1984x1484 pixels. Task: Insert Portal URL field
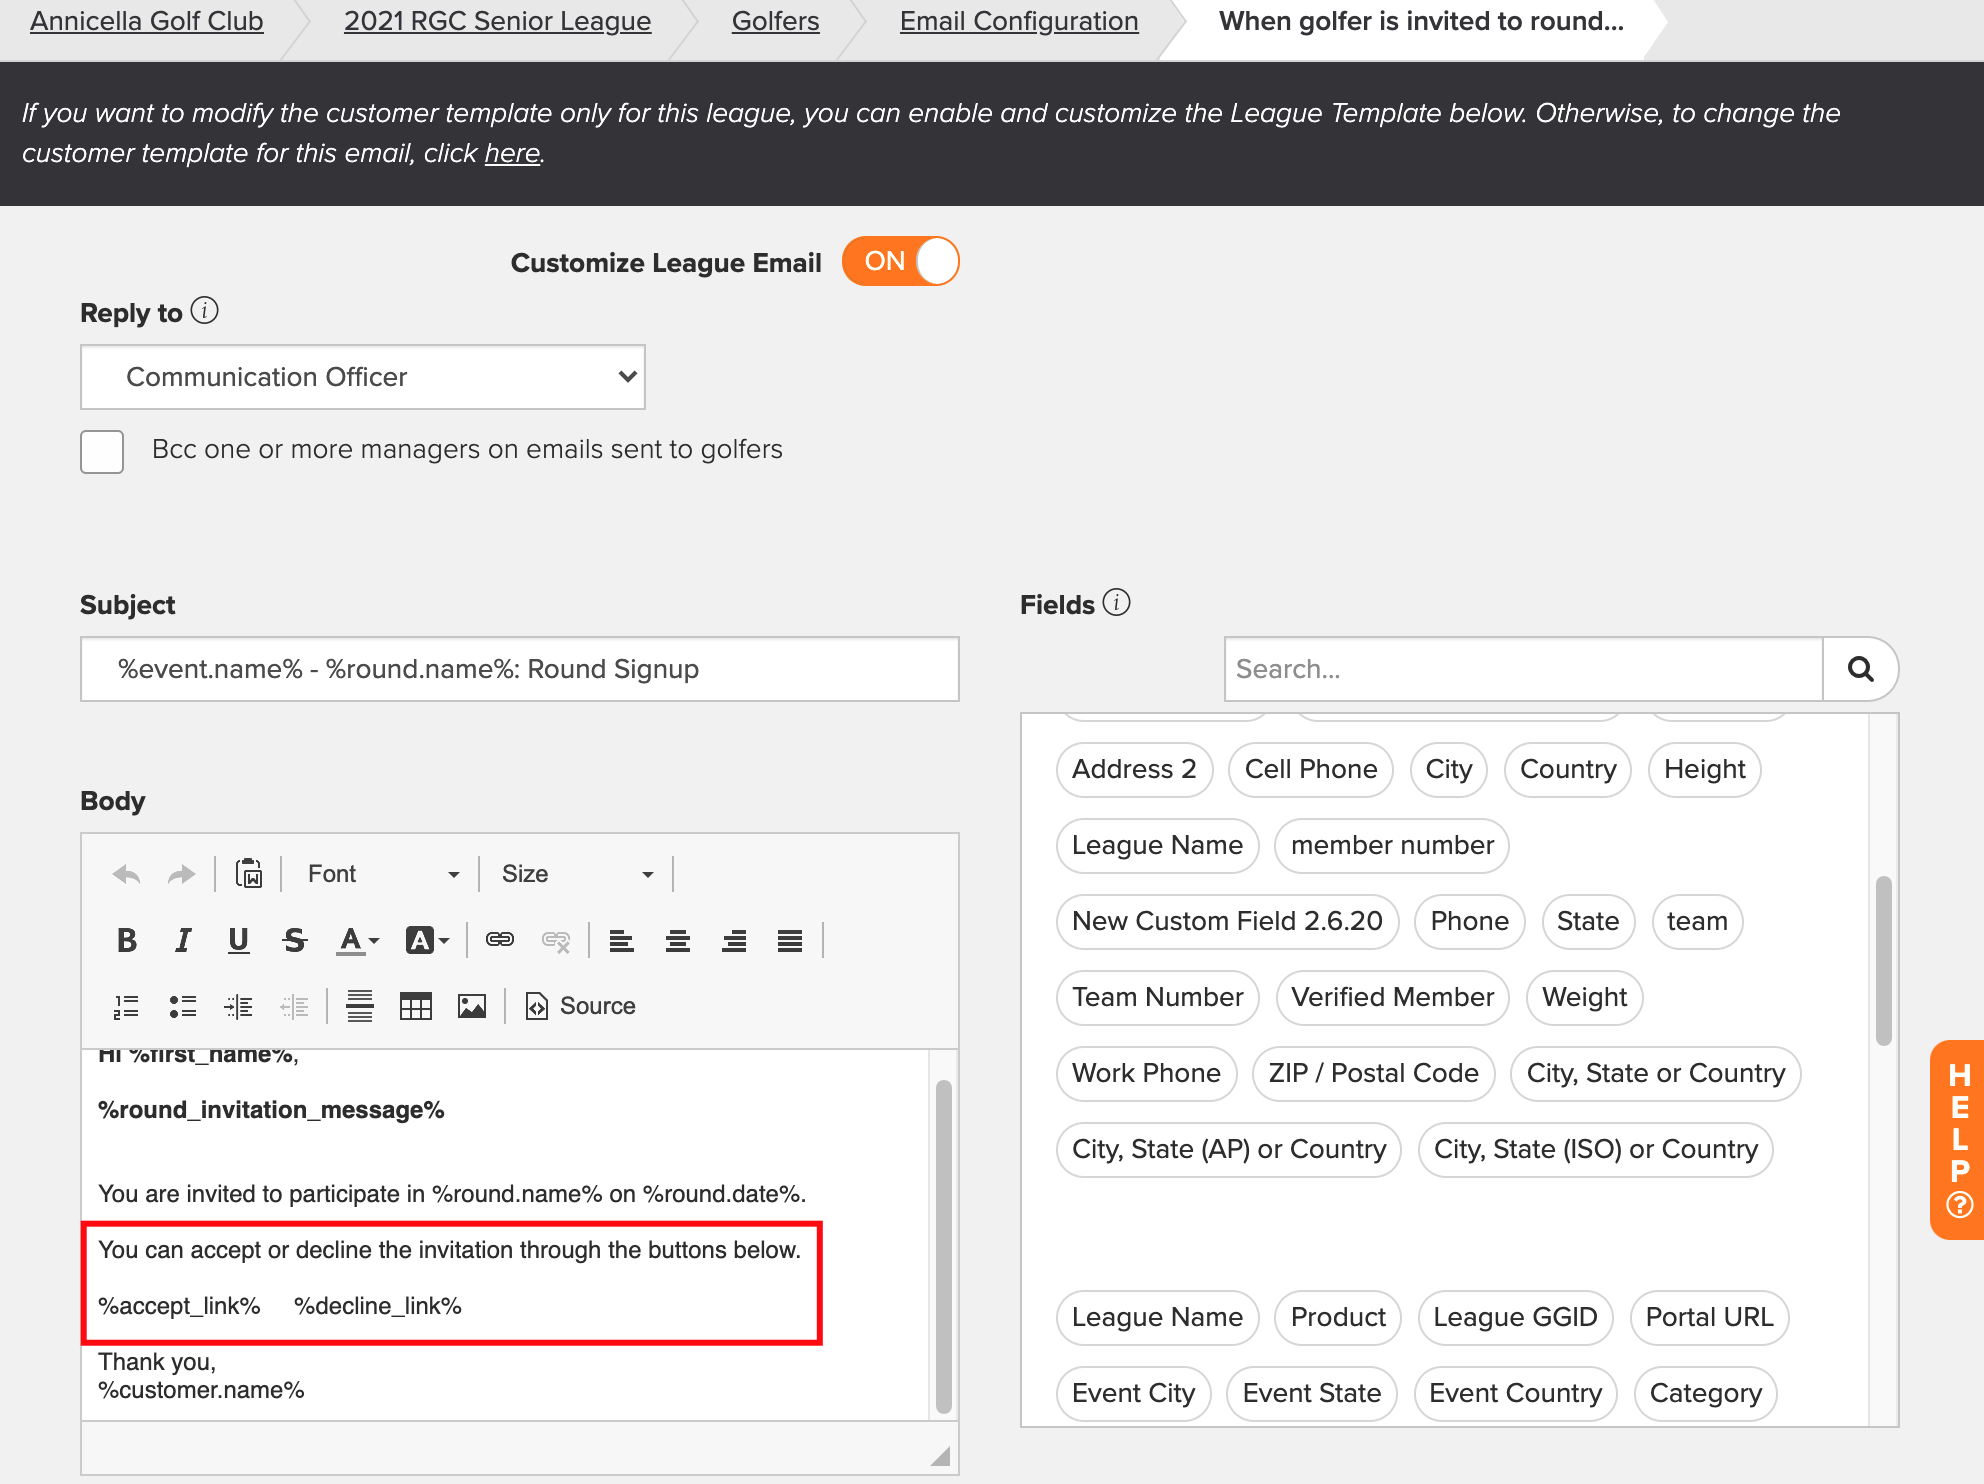tap(1709, 1317)
